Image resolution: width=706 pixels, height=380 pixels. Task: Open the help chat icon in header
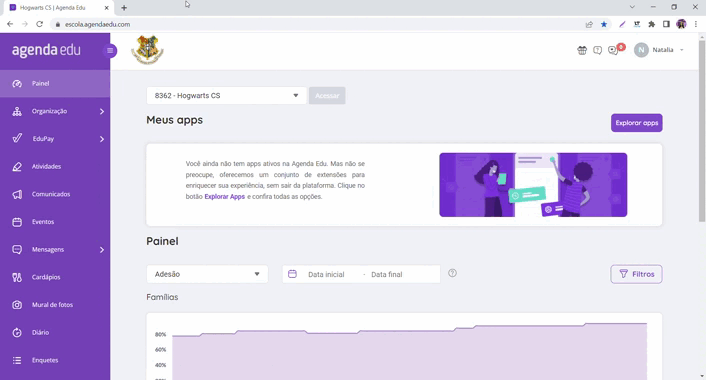coord(597,50)
